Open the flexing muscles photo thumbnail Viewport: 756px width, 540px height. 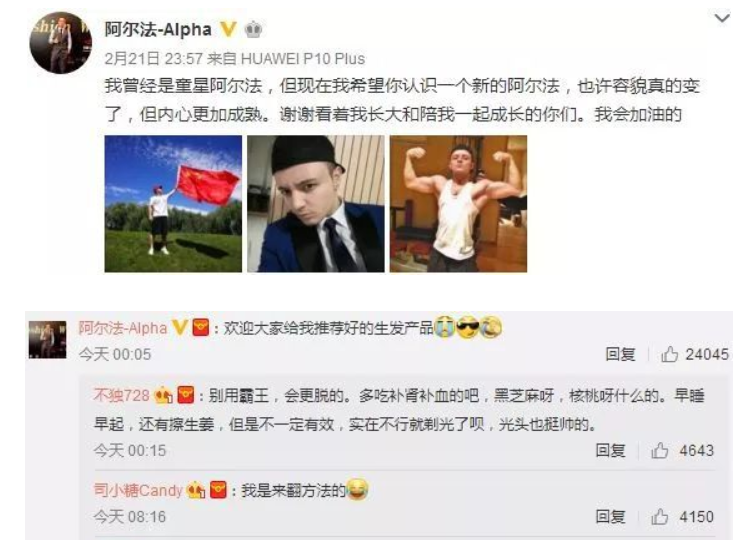click(x=458, y=203)
